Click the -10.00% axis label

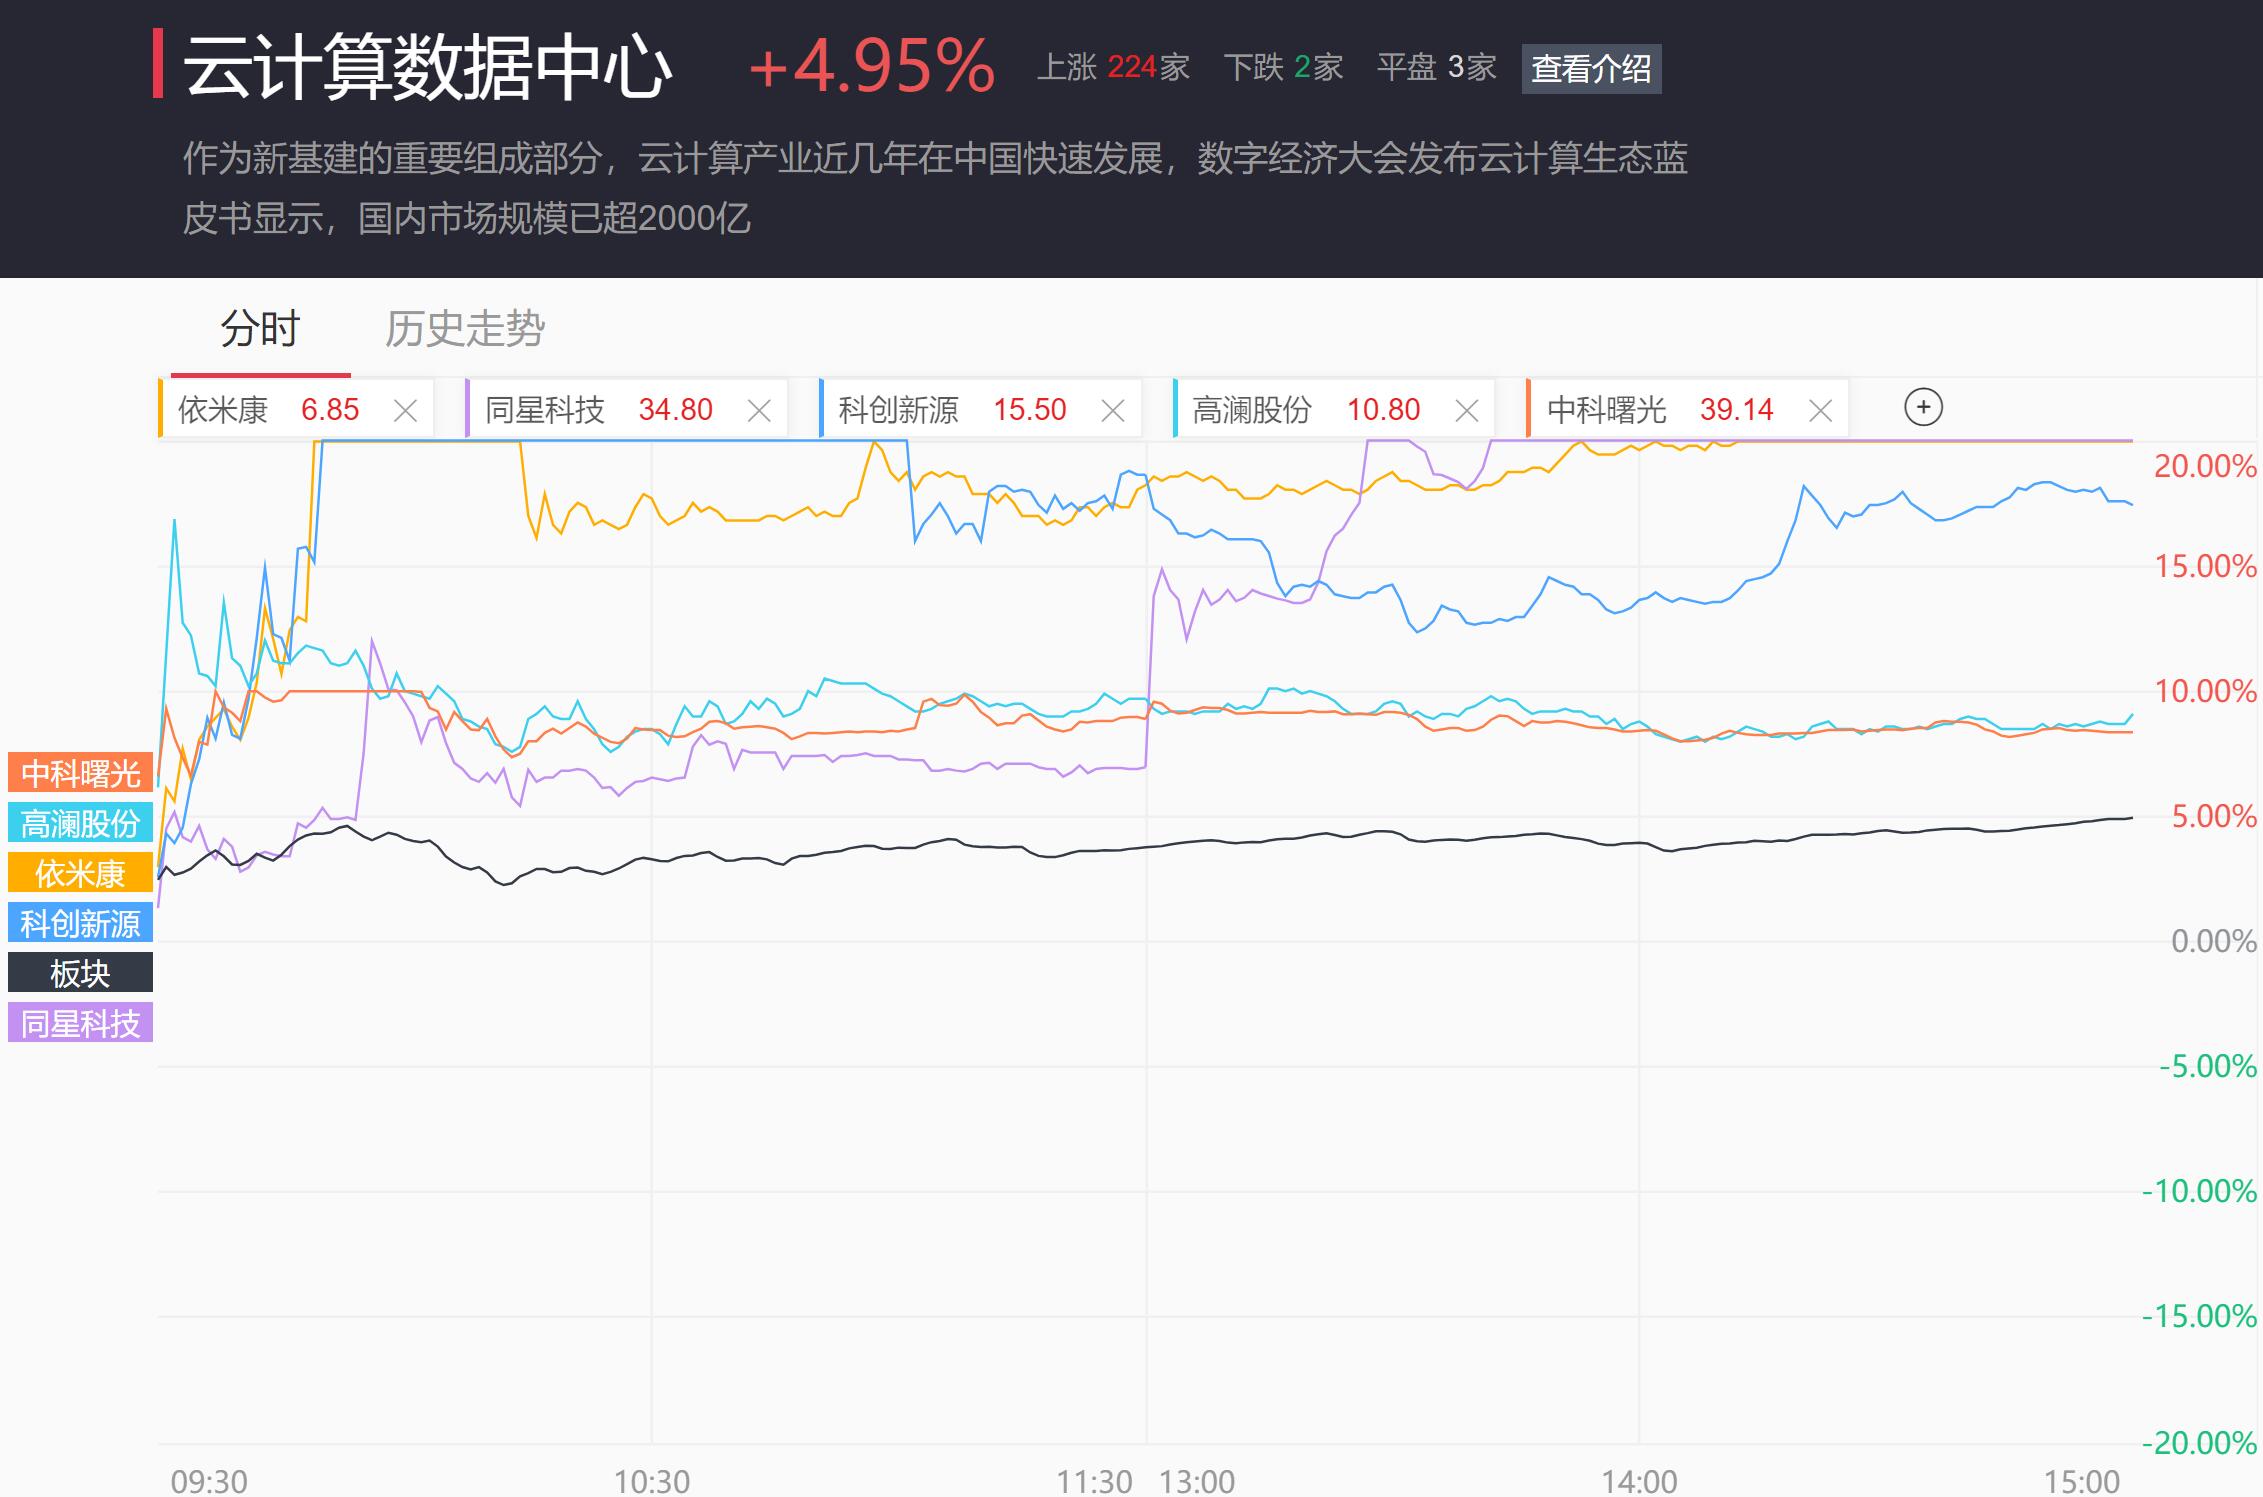(2199, 1191)
